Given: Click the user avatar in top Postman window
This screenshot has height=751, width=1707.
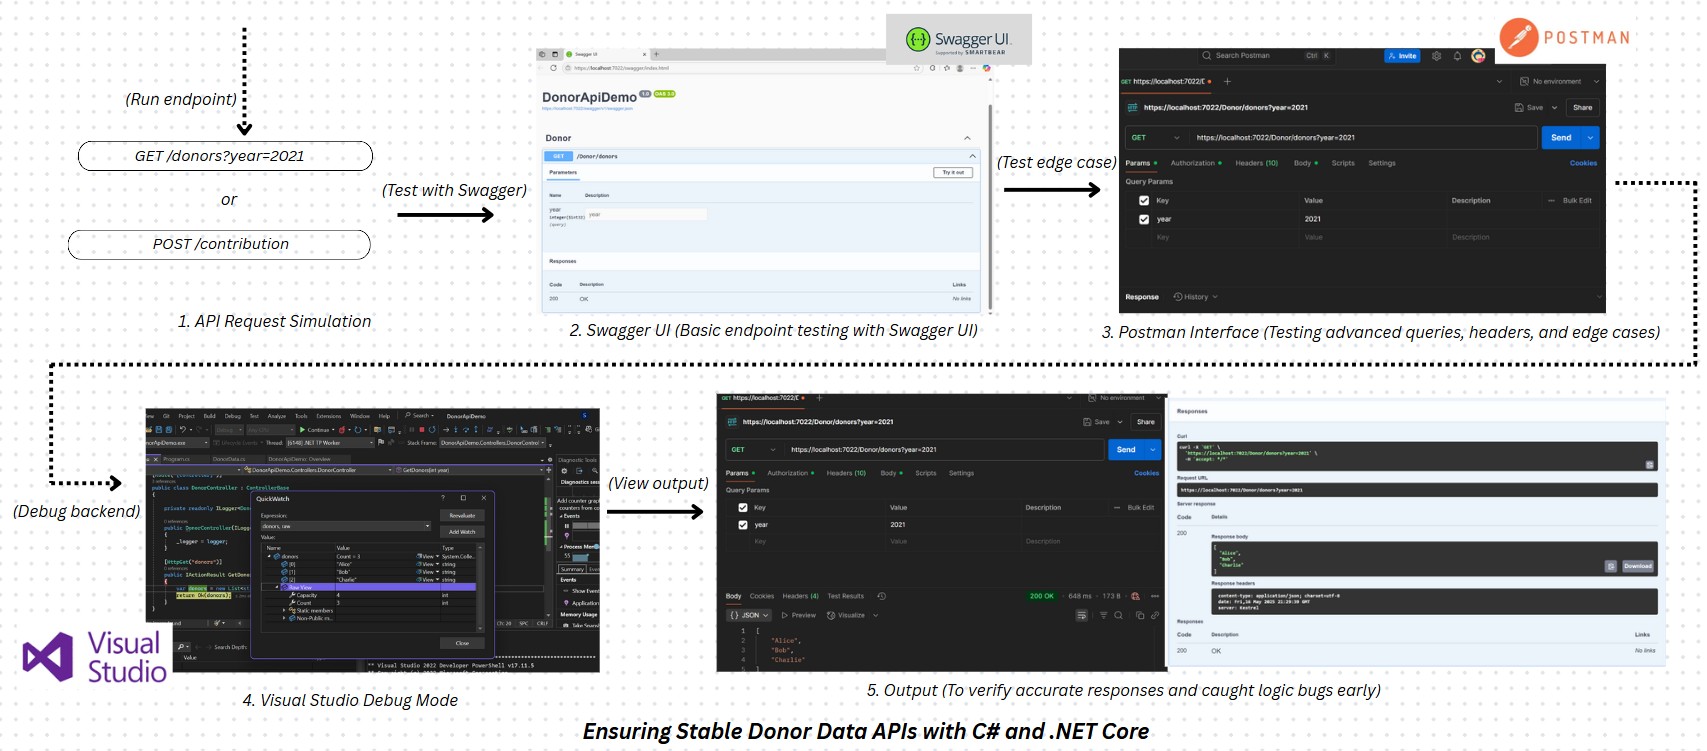Looking at the screenshot, I should (1478, 56).
